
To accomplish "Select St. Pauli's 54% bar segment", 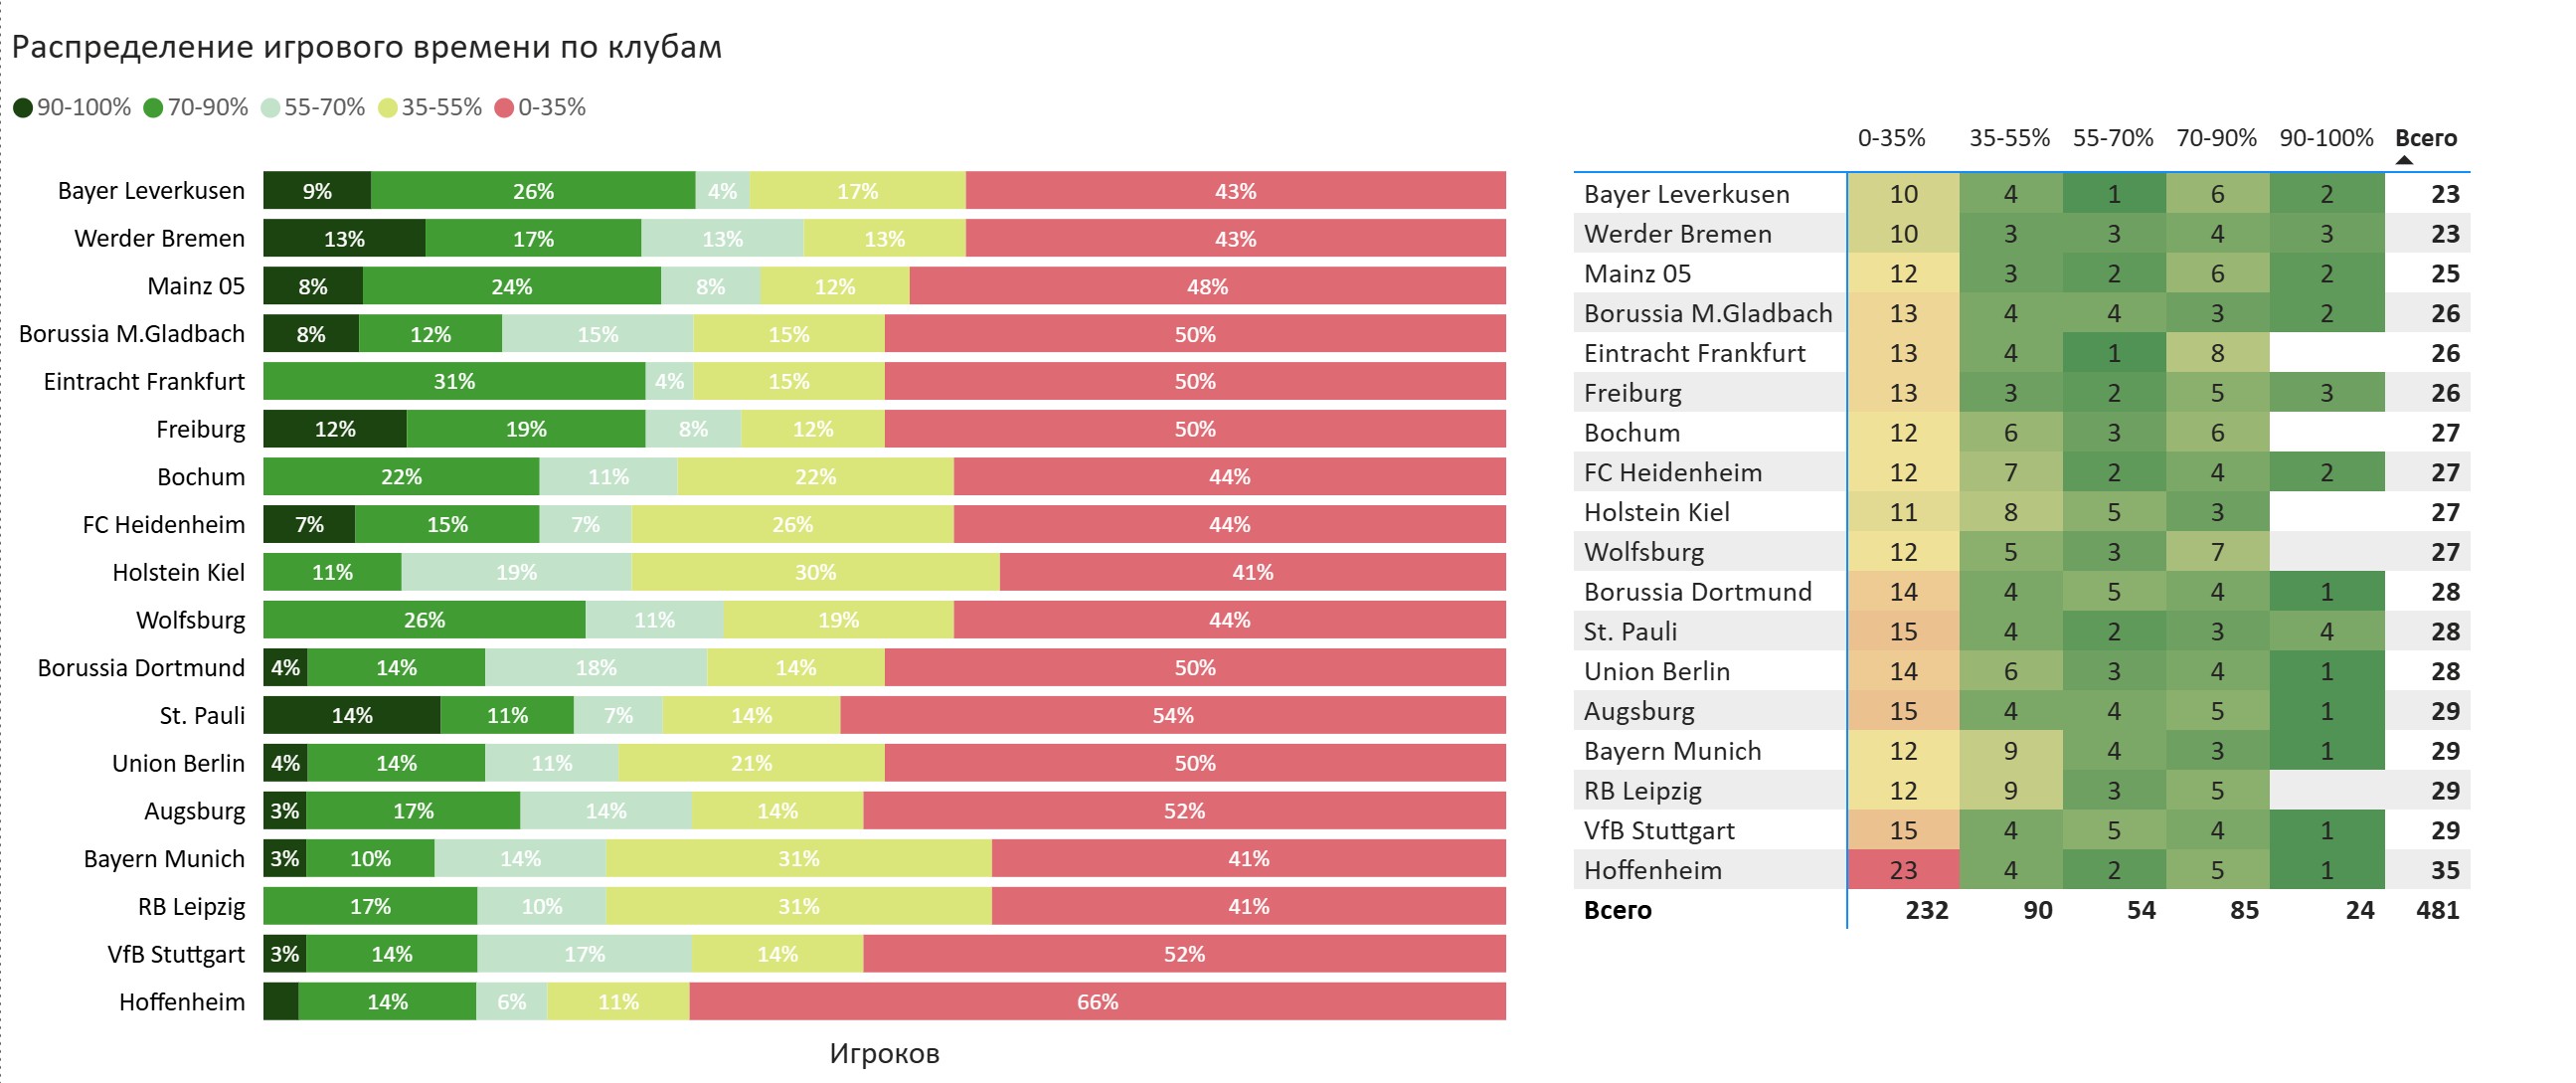I will point(1173,715).
